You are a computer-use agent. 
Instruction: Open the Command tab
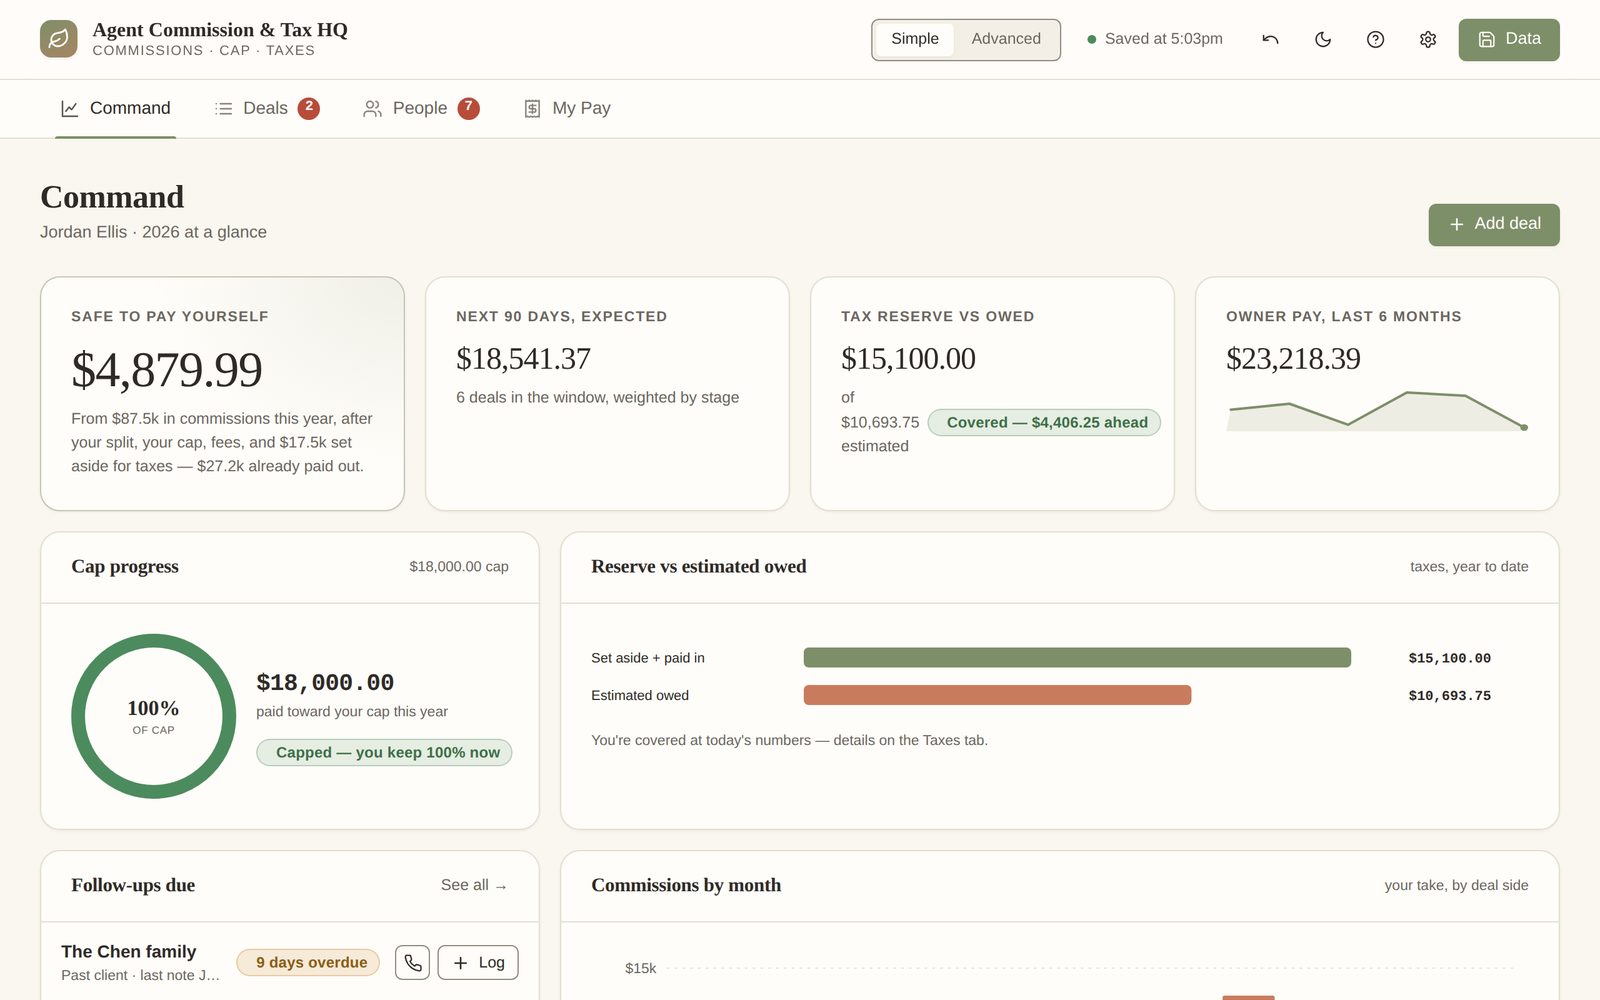pyautogui.click(x=116, y=108)
